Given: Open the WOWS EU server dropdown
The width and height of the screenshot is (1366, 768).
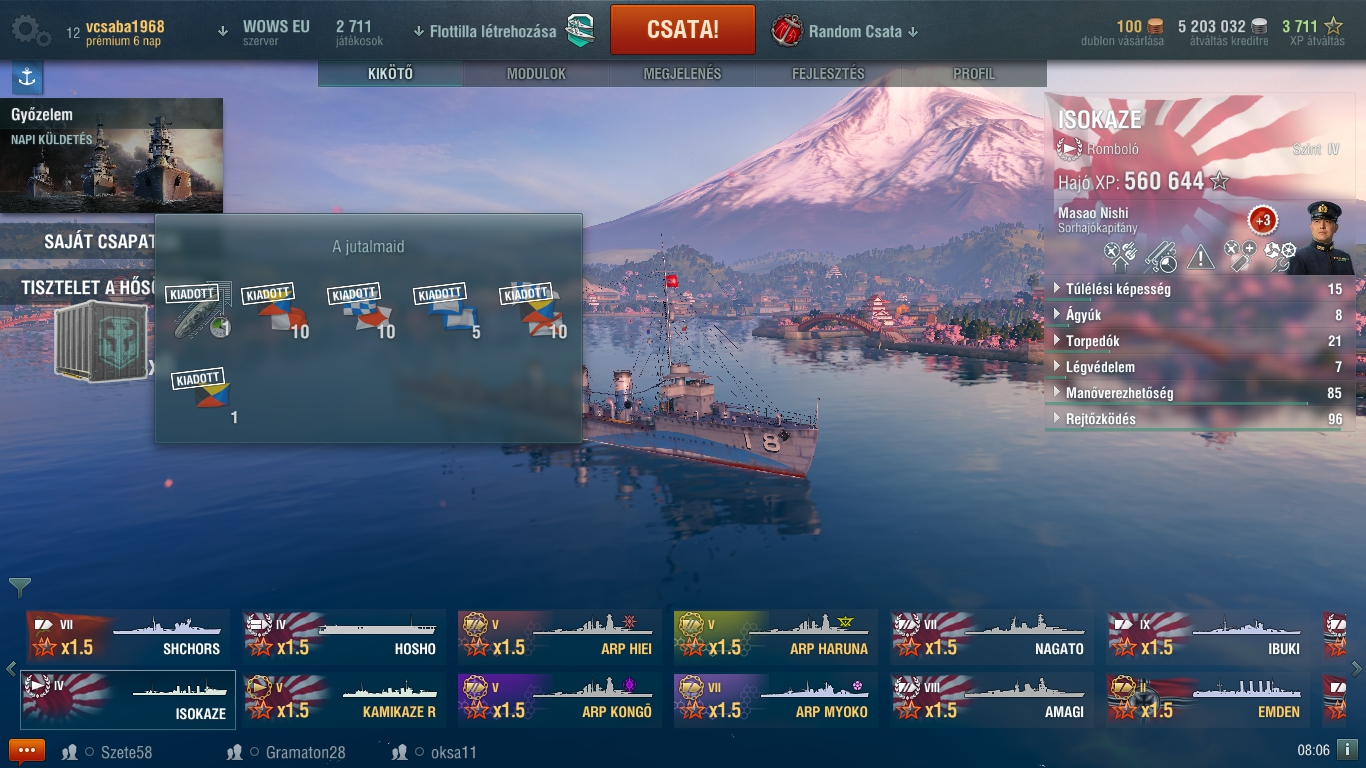Looking at the screenshot, I should pyautogui.click(x=264, y=31).
